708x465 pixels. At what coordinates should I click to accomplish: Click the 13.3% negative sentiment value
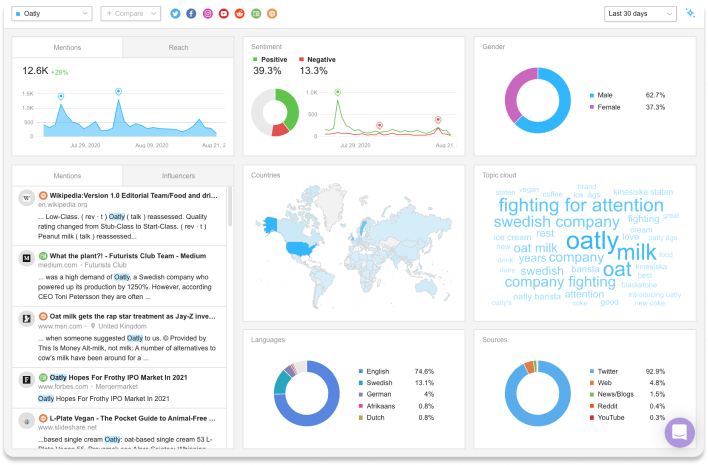click(x=313, y=71)
